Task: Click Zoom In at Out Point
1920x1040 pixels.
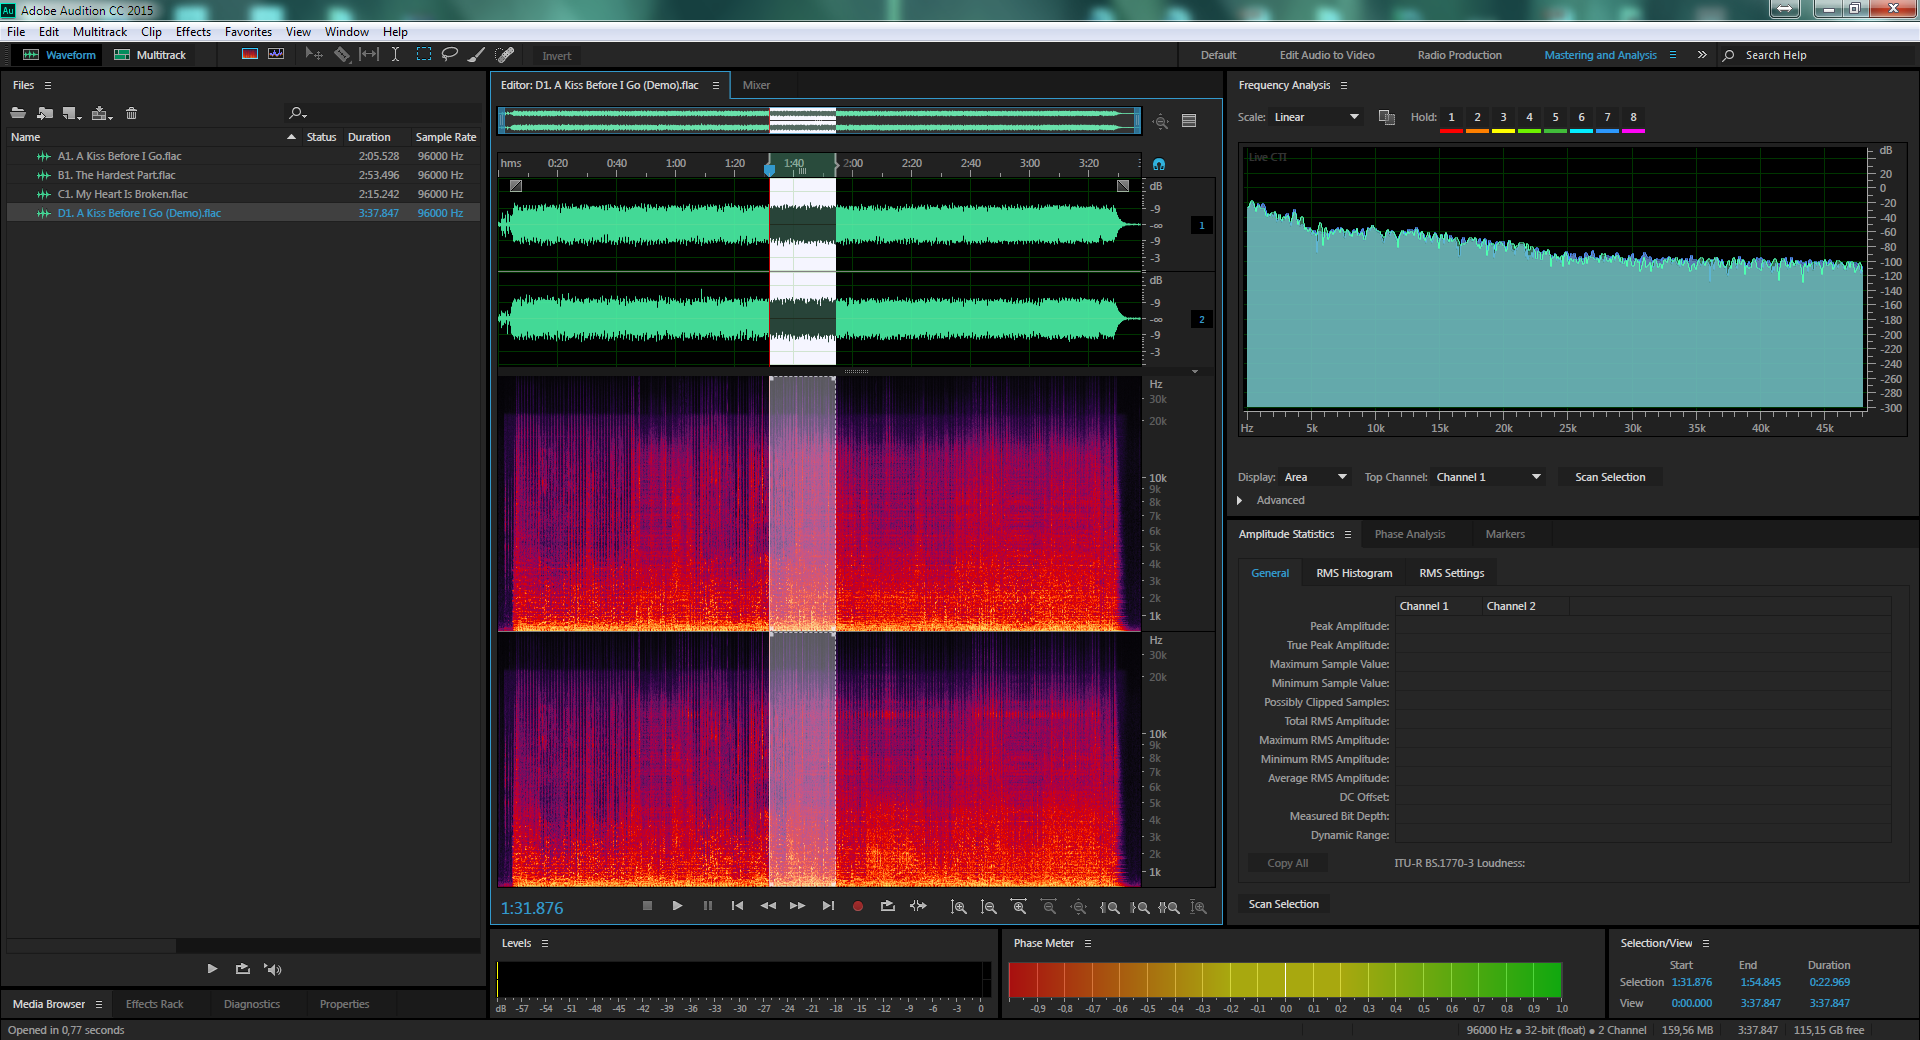Action: [x=1139, y=907]
